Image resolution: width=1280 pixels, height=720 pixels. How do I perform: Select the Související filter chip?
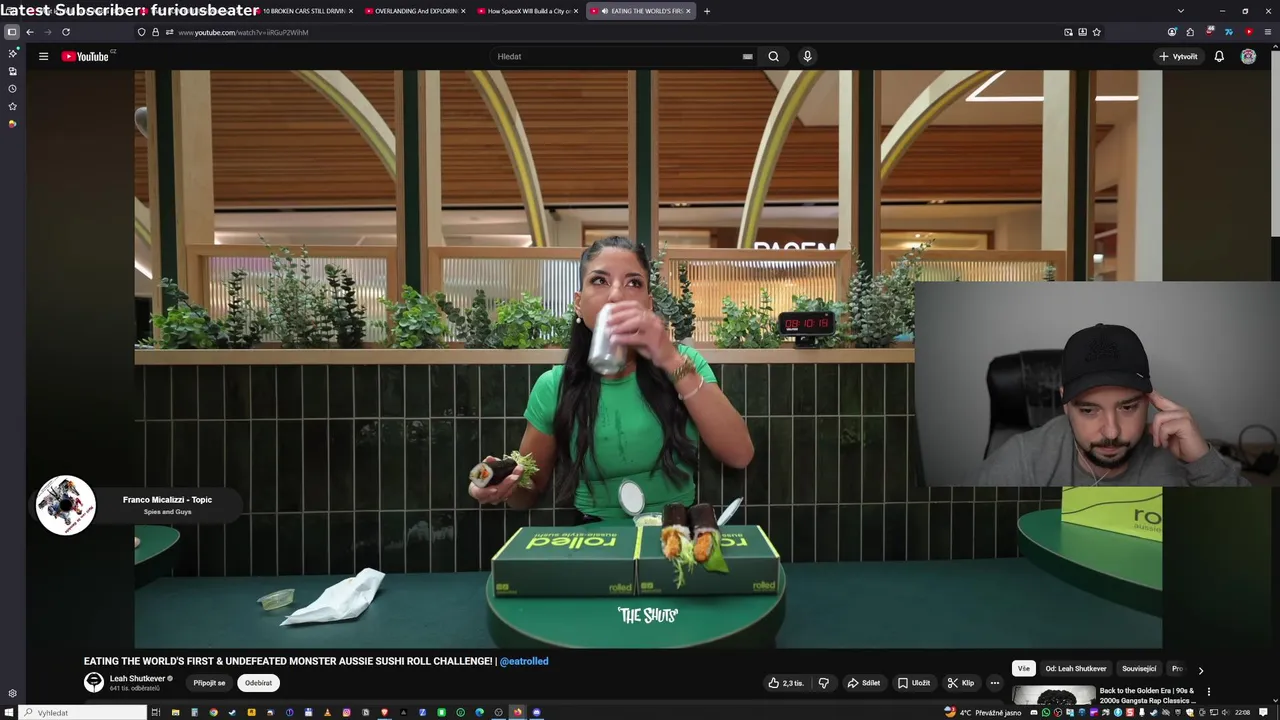tap(1139, 669)
